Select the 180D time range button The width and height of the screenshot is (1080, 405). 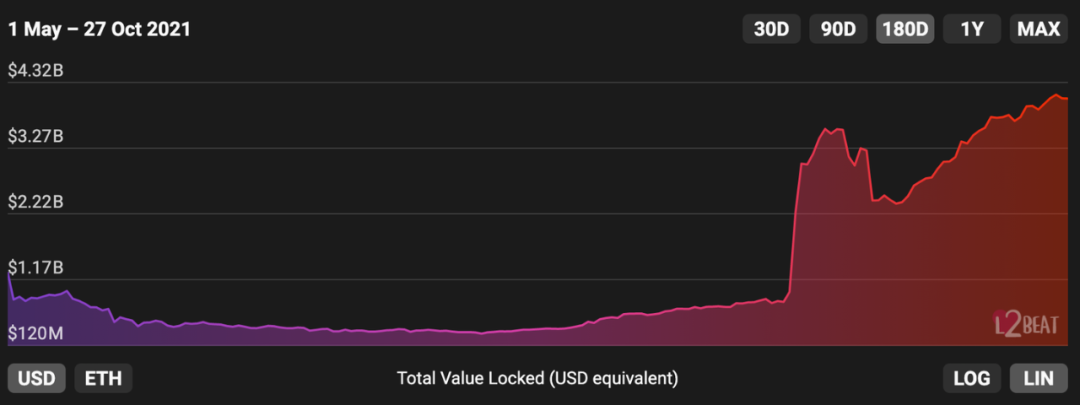[904, 29]
